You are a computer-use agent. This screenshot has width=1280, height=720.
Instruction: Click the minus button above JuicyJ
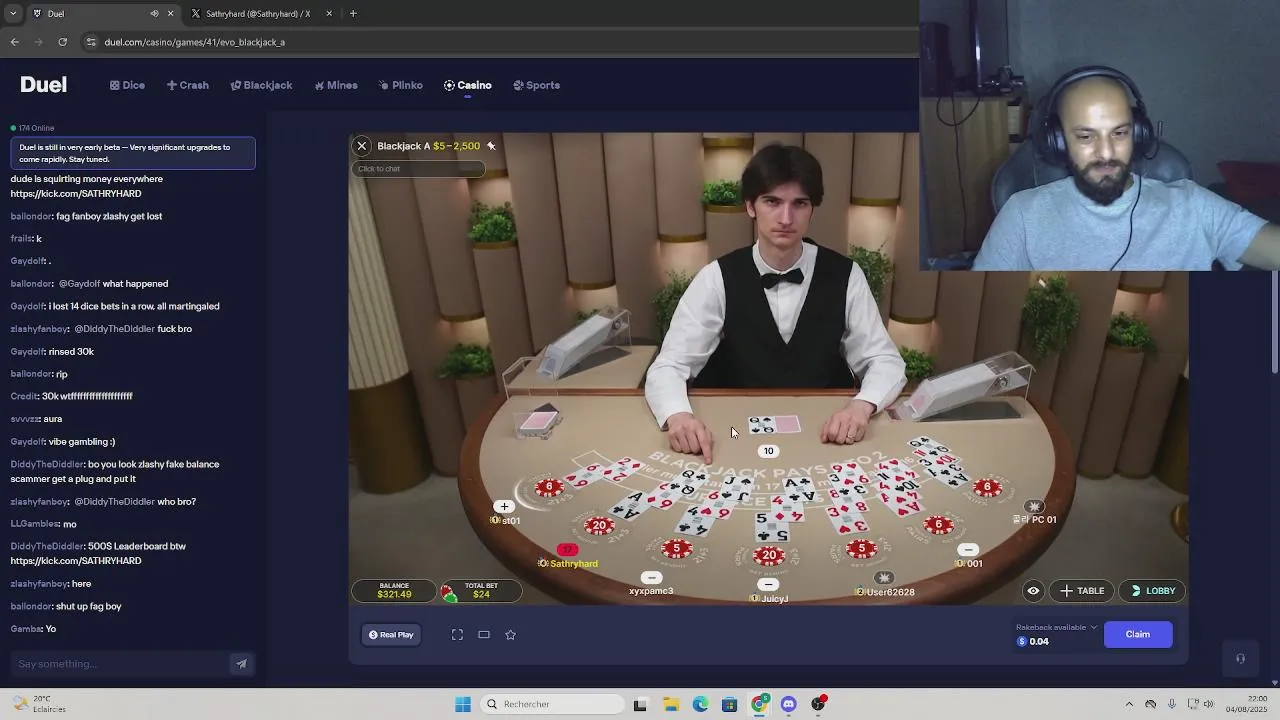click(x=768, y=585)
